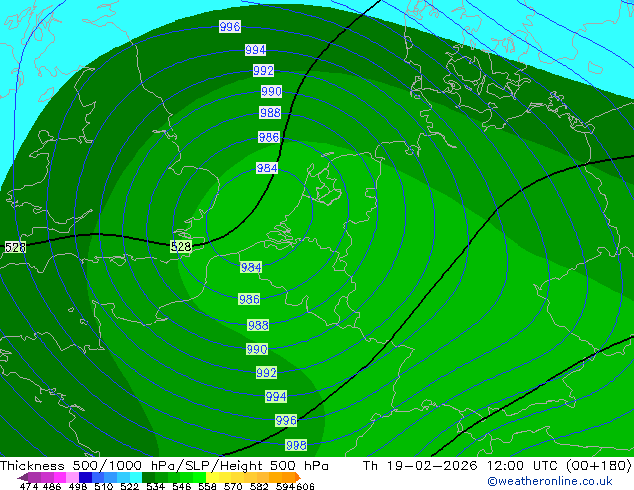
Task: Click the darkest green legend swatch above 534
Action: pos(149,477)
